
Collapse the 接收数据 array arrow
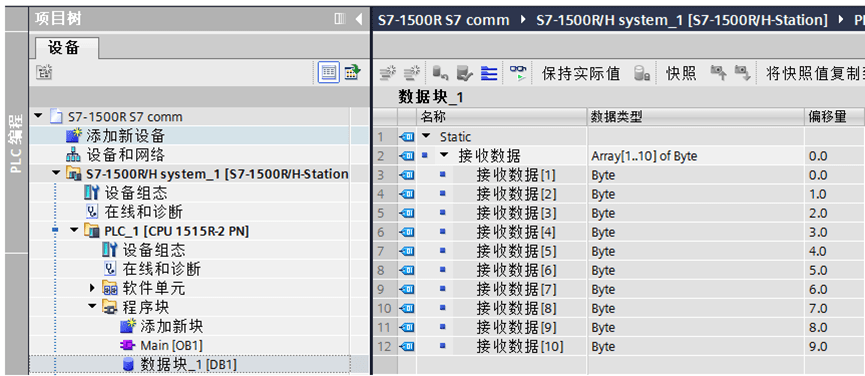[444, 155]
